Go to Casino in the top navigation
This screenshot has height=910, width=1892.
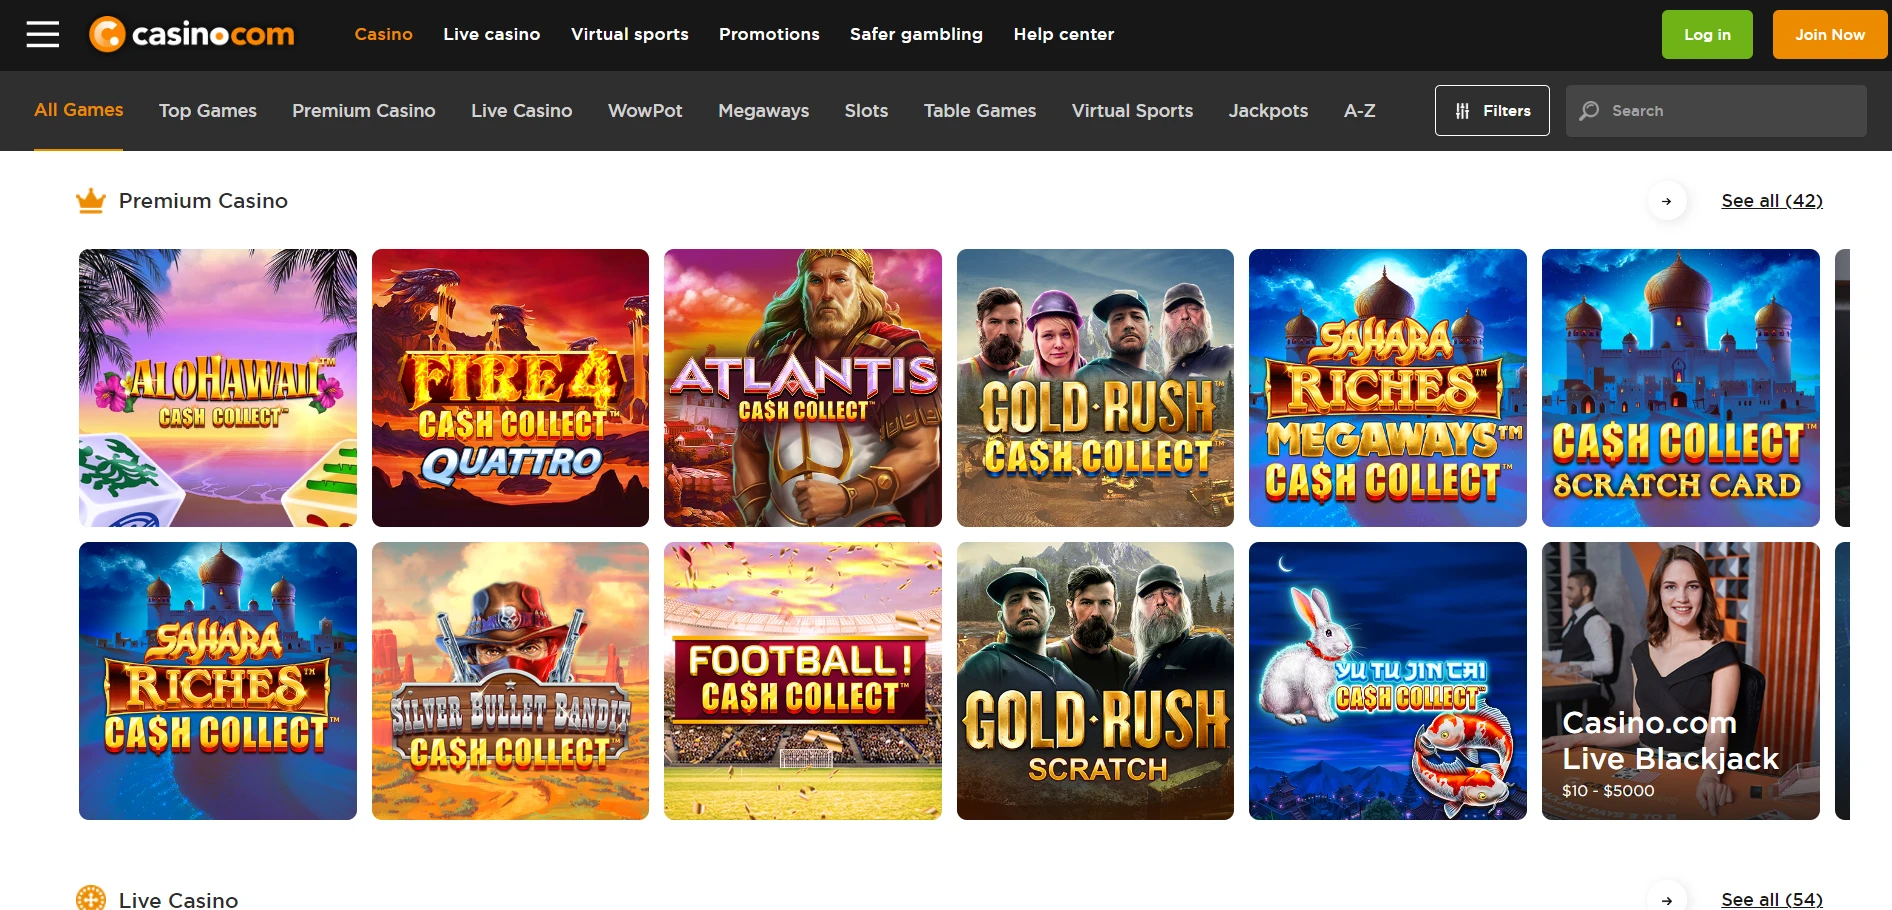383,34
